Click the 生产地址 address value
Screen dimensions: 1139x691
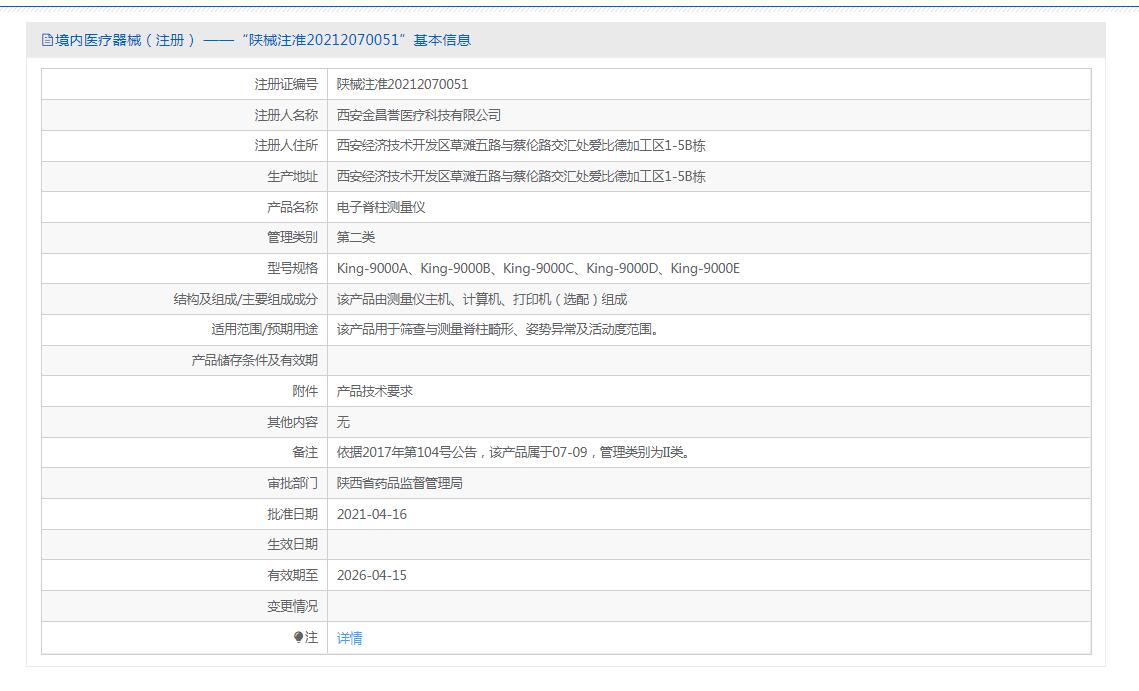pyautogui.click(x=521, y=177)
